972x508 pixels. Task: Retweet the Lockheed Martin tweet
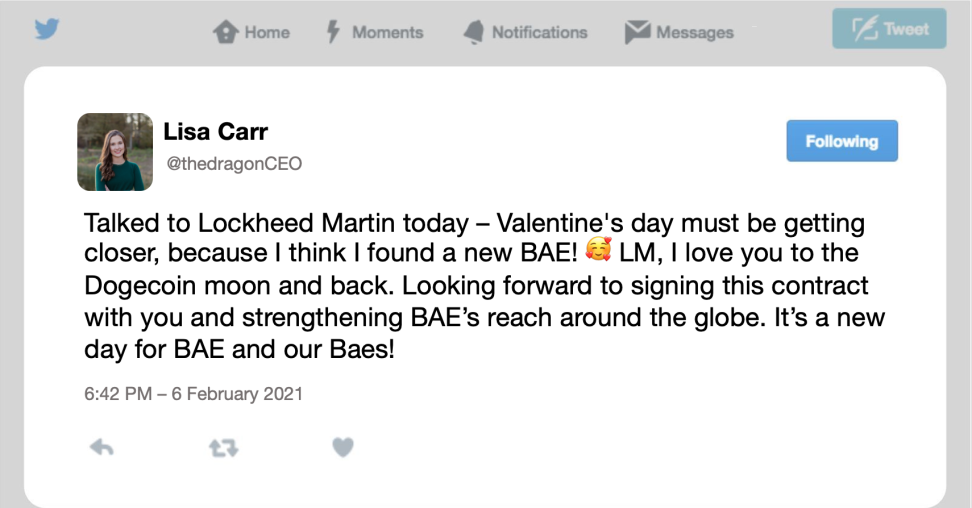[x=223, y=448]
